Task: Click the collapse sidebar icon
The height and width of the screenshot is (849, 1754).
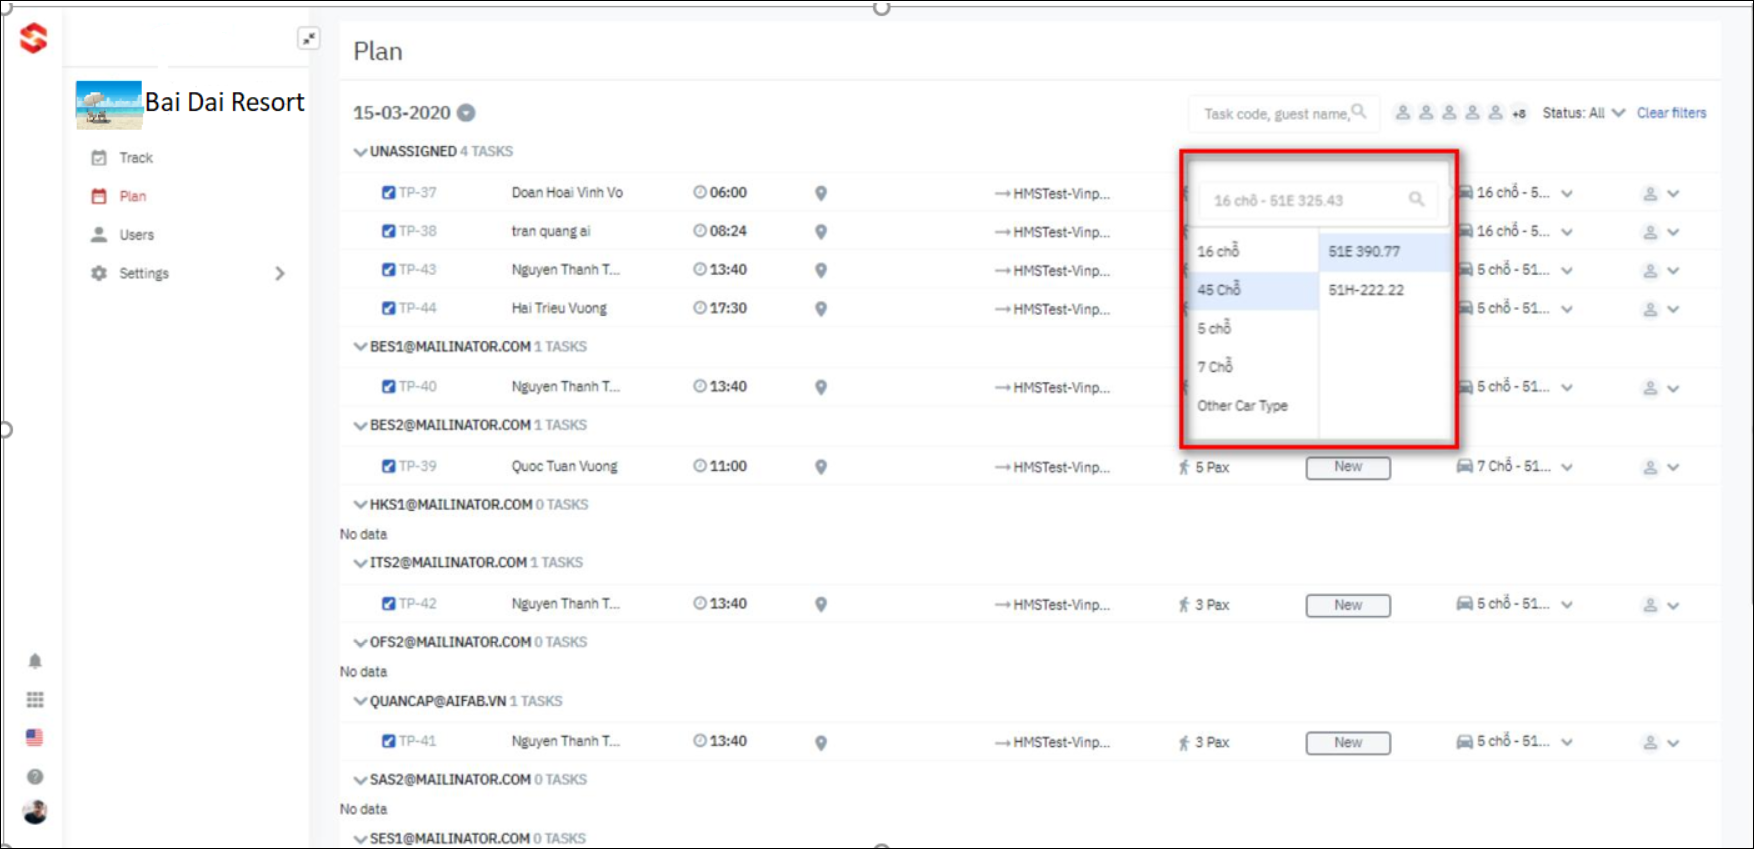Action: [308, 39]
